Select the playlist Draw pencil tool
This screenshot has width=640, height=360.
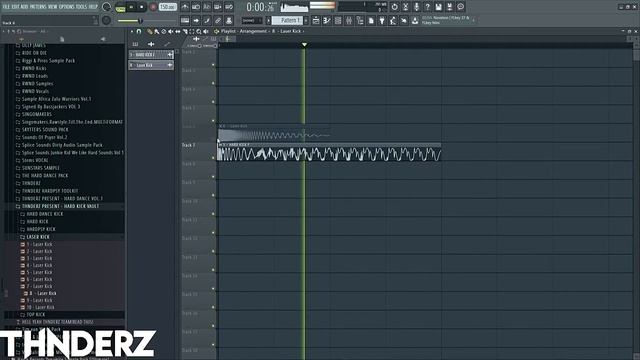[x=149, y=31]
